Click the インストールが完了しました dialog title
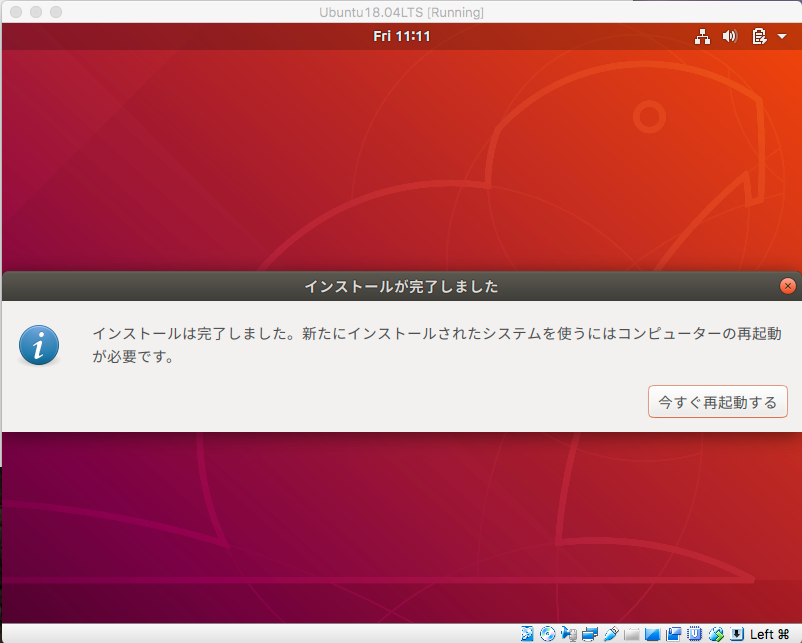The width and height of the screenshot is (802, 643). (402, 286)
